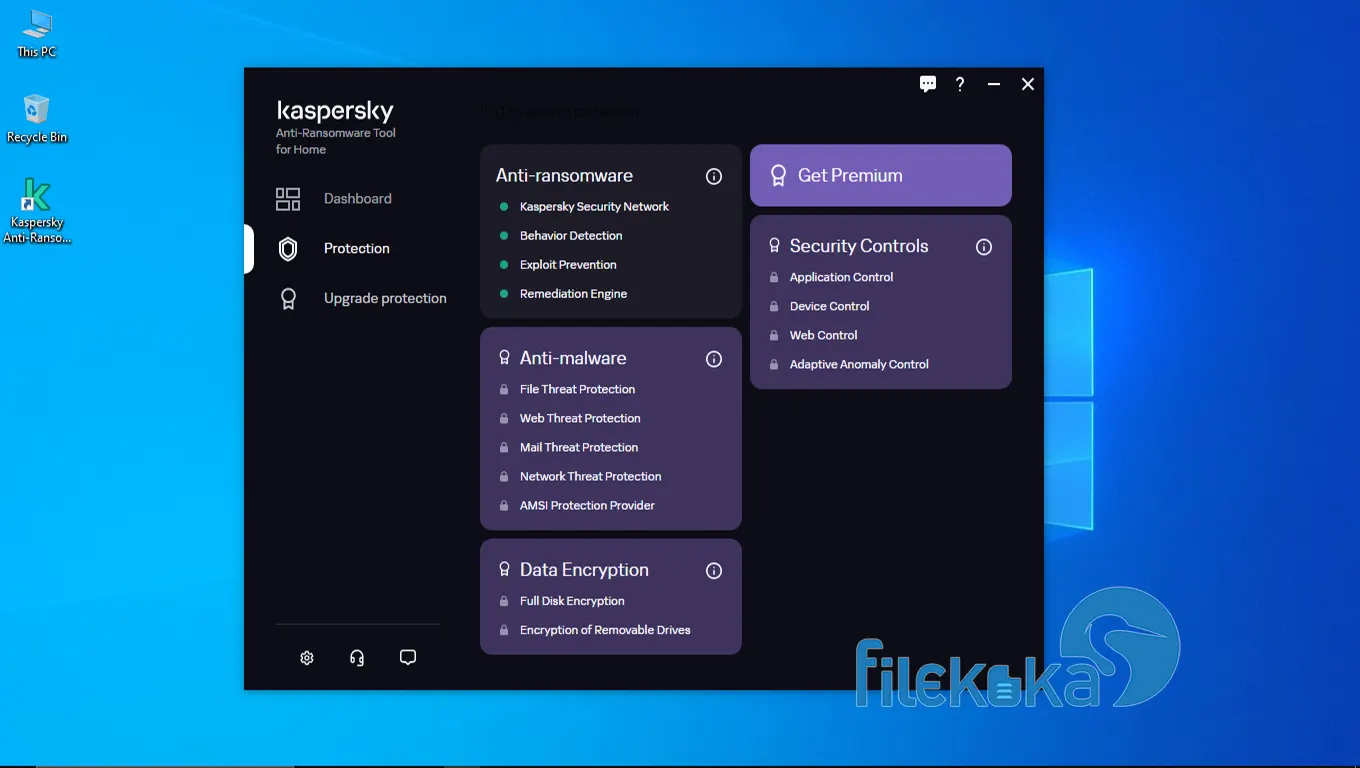Click the Web Control label

pyautogui.click(x=823, y=336)
